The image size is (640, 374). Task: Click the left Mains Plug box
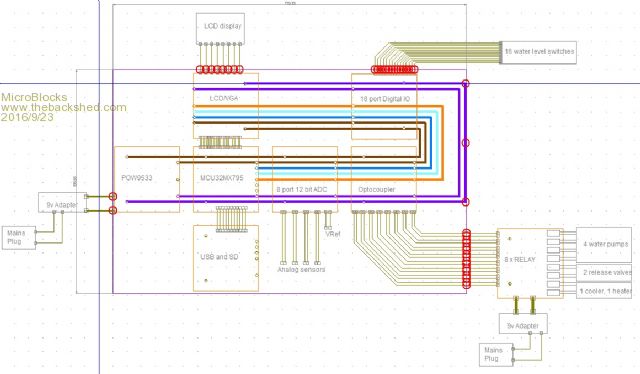19,238
